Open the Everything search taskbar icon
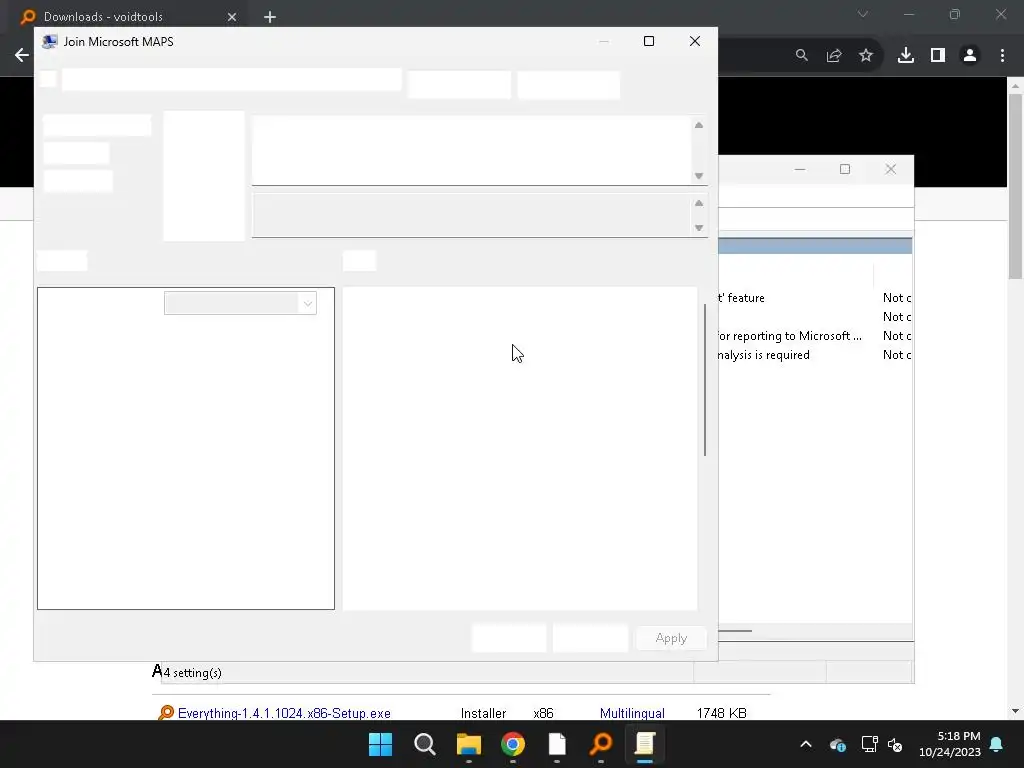Screen dimensions: 1024x768 601,744
